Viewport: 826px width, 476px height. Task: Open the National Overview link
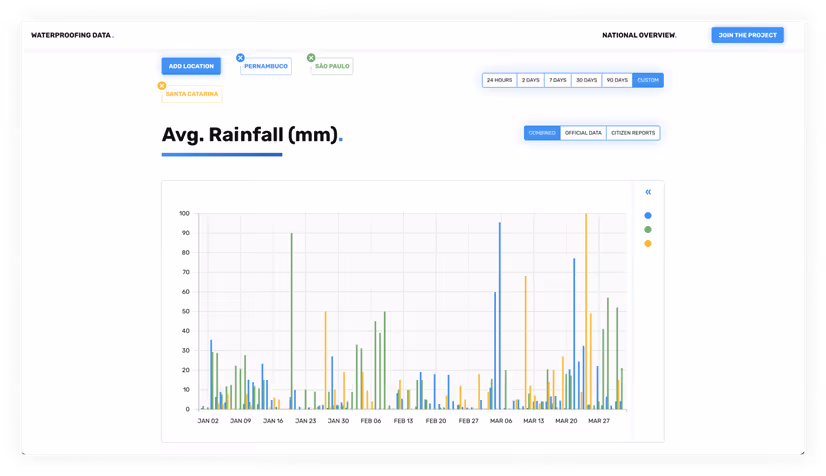(639, 35)
